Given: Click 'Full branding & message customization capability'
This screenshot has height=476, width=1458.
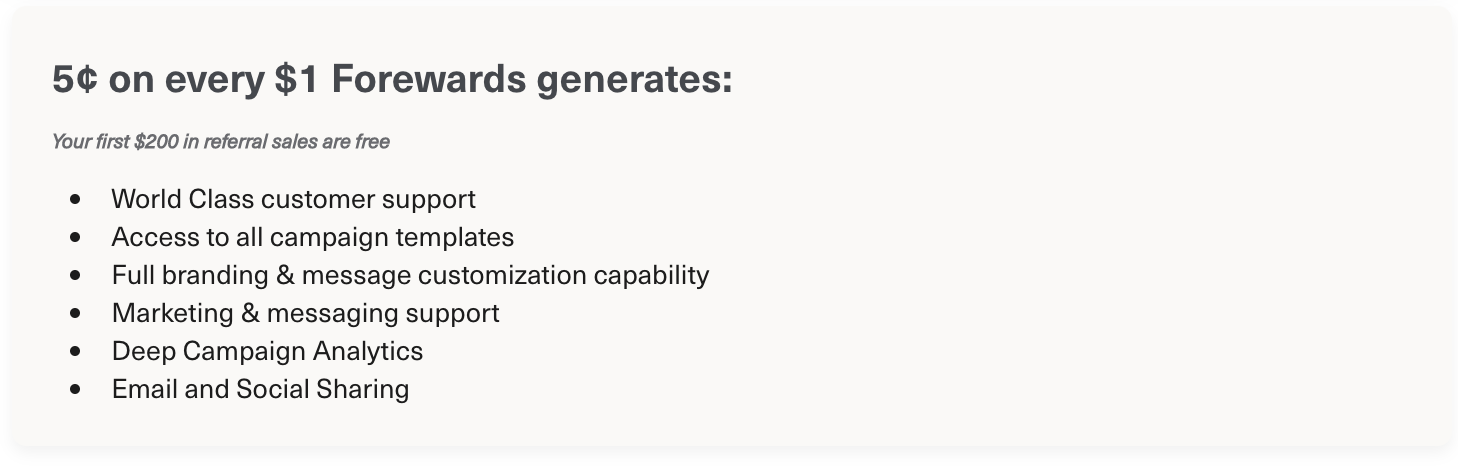Looking at the screenshot, I should click(410, 275).
